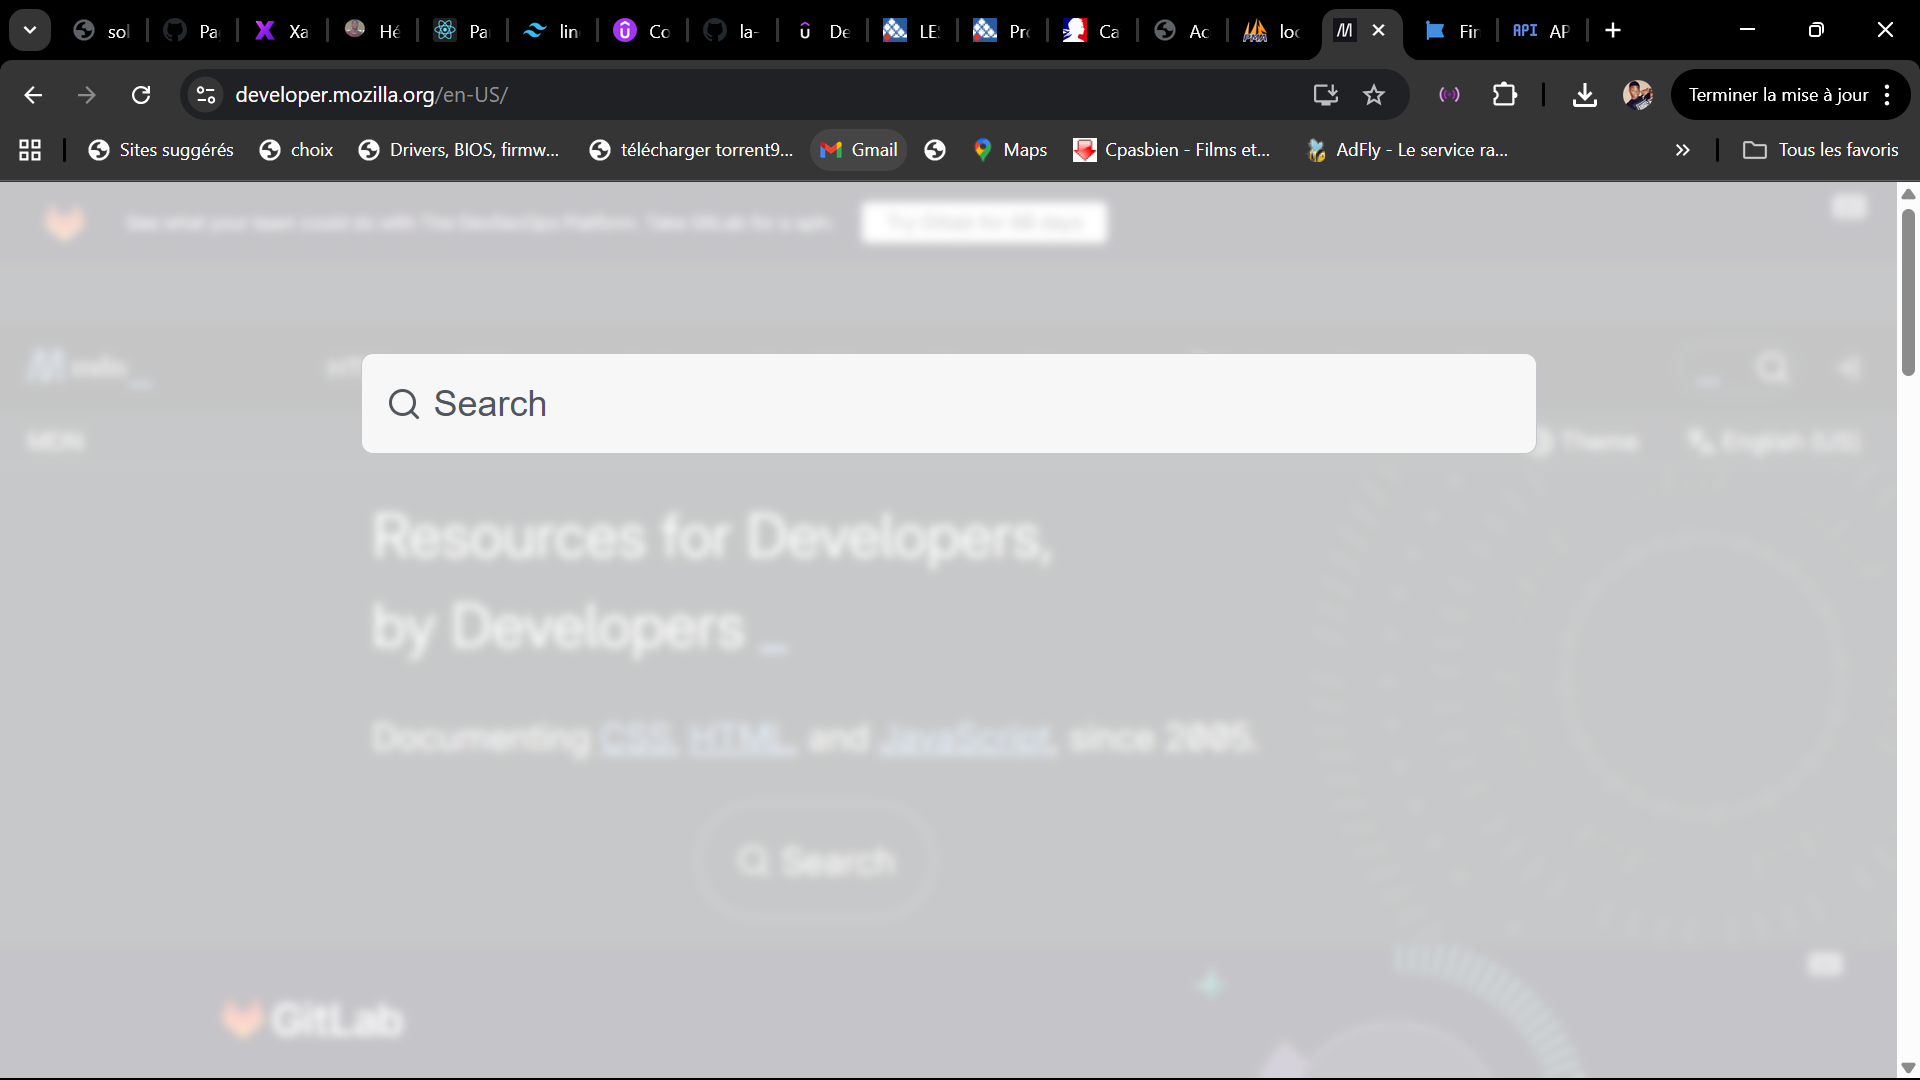Switch to the Tailwind tab

point(551,31)
